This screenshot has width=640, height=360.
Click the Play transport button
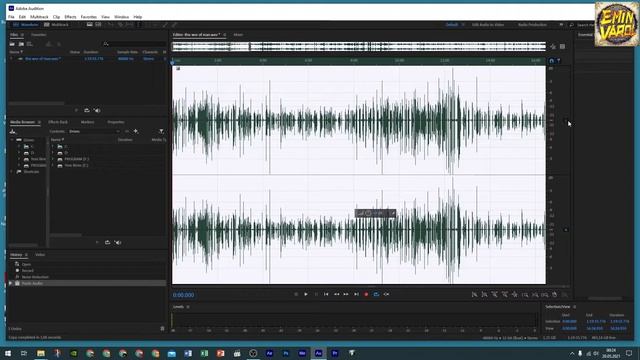pos(306,294)
